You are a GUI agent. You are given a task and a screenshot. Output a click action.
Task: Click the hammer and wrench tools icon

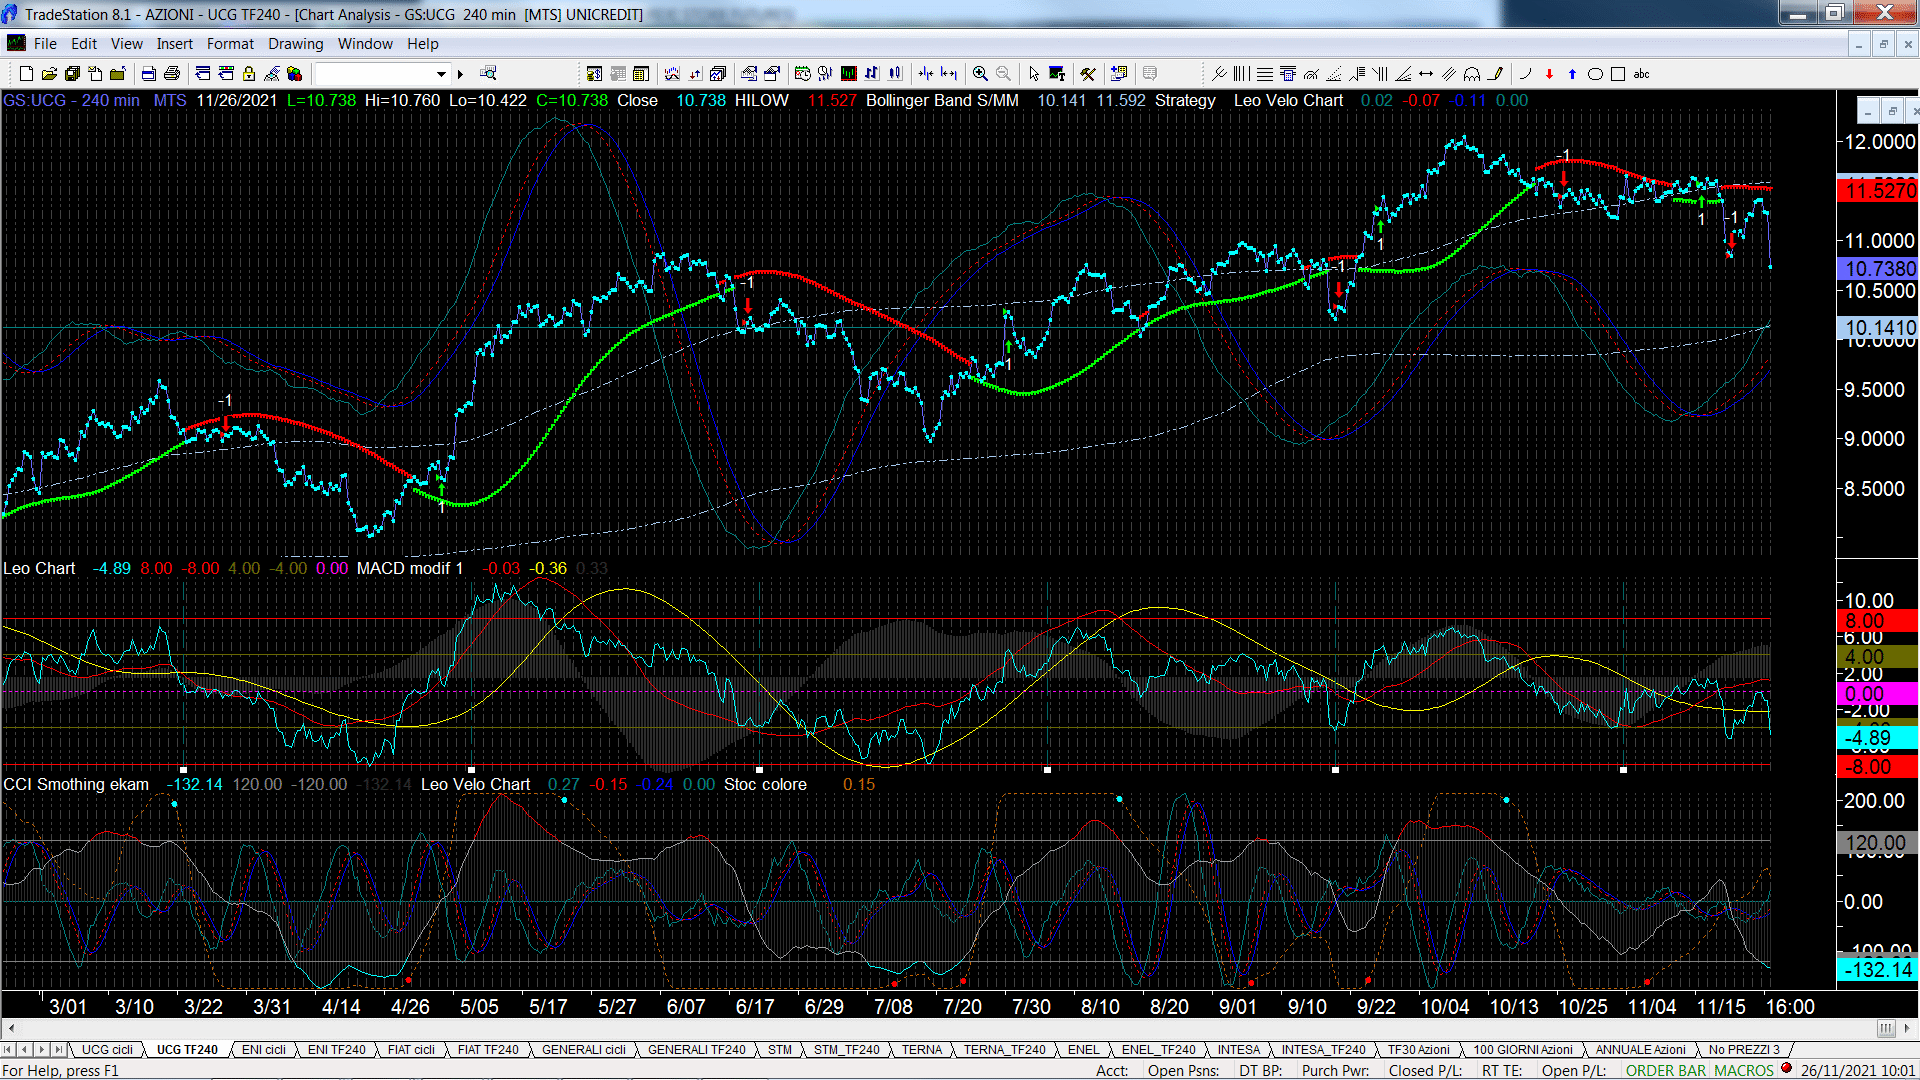pyautogui.click(x=1088, y=73)
